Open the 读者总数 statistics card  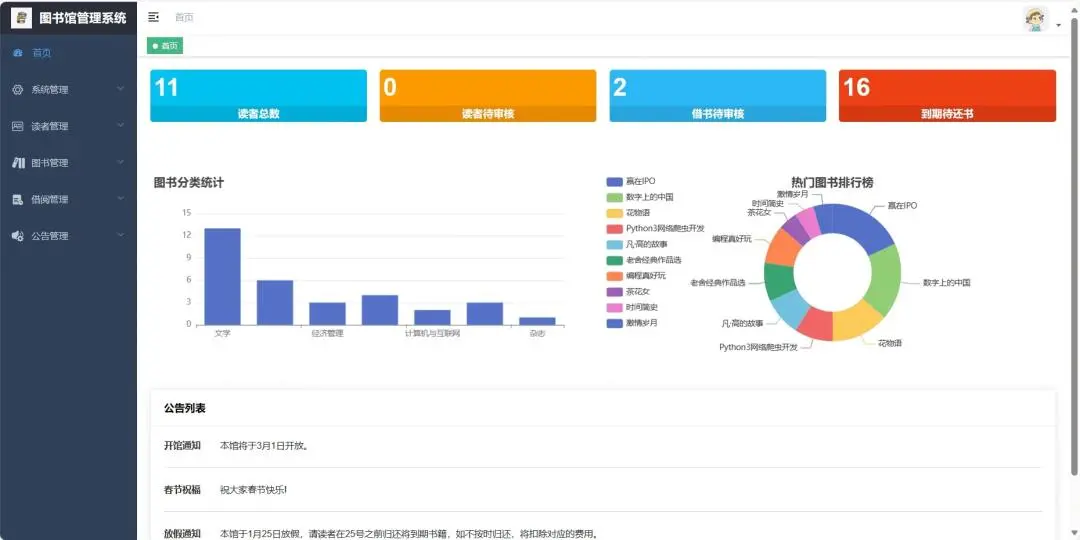point(258,96)
